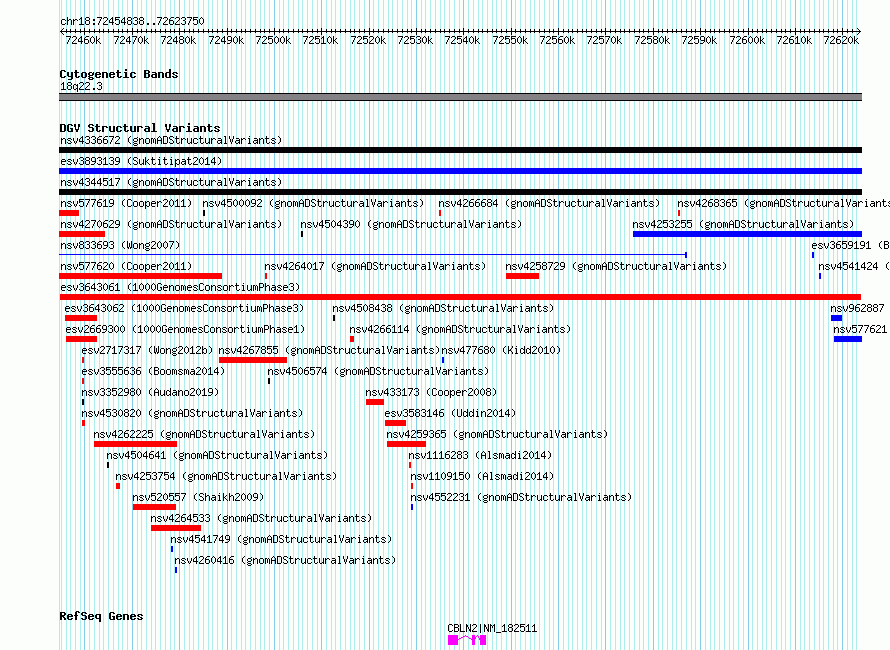Open nsv4259365 variant label

(x=497, y=434)
